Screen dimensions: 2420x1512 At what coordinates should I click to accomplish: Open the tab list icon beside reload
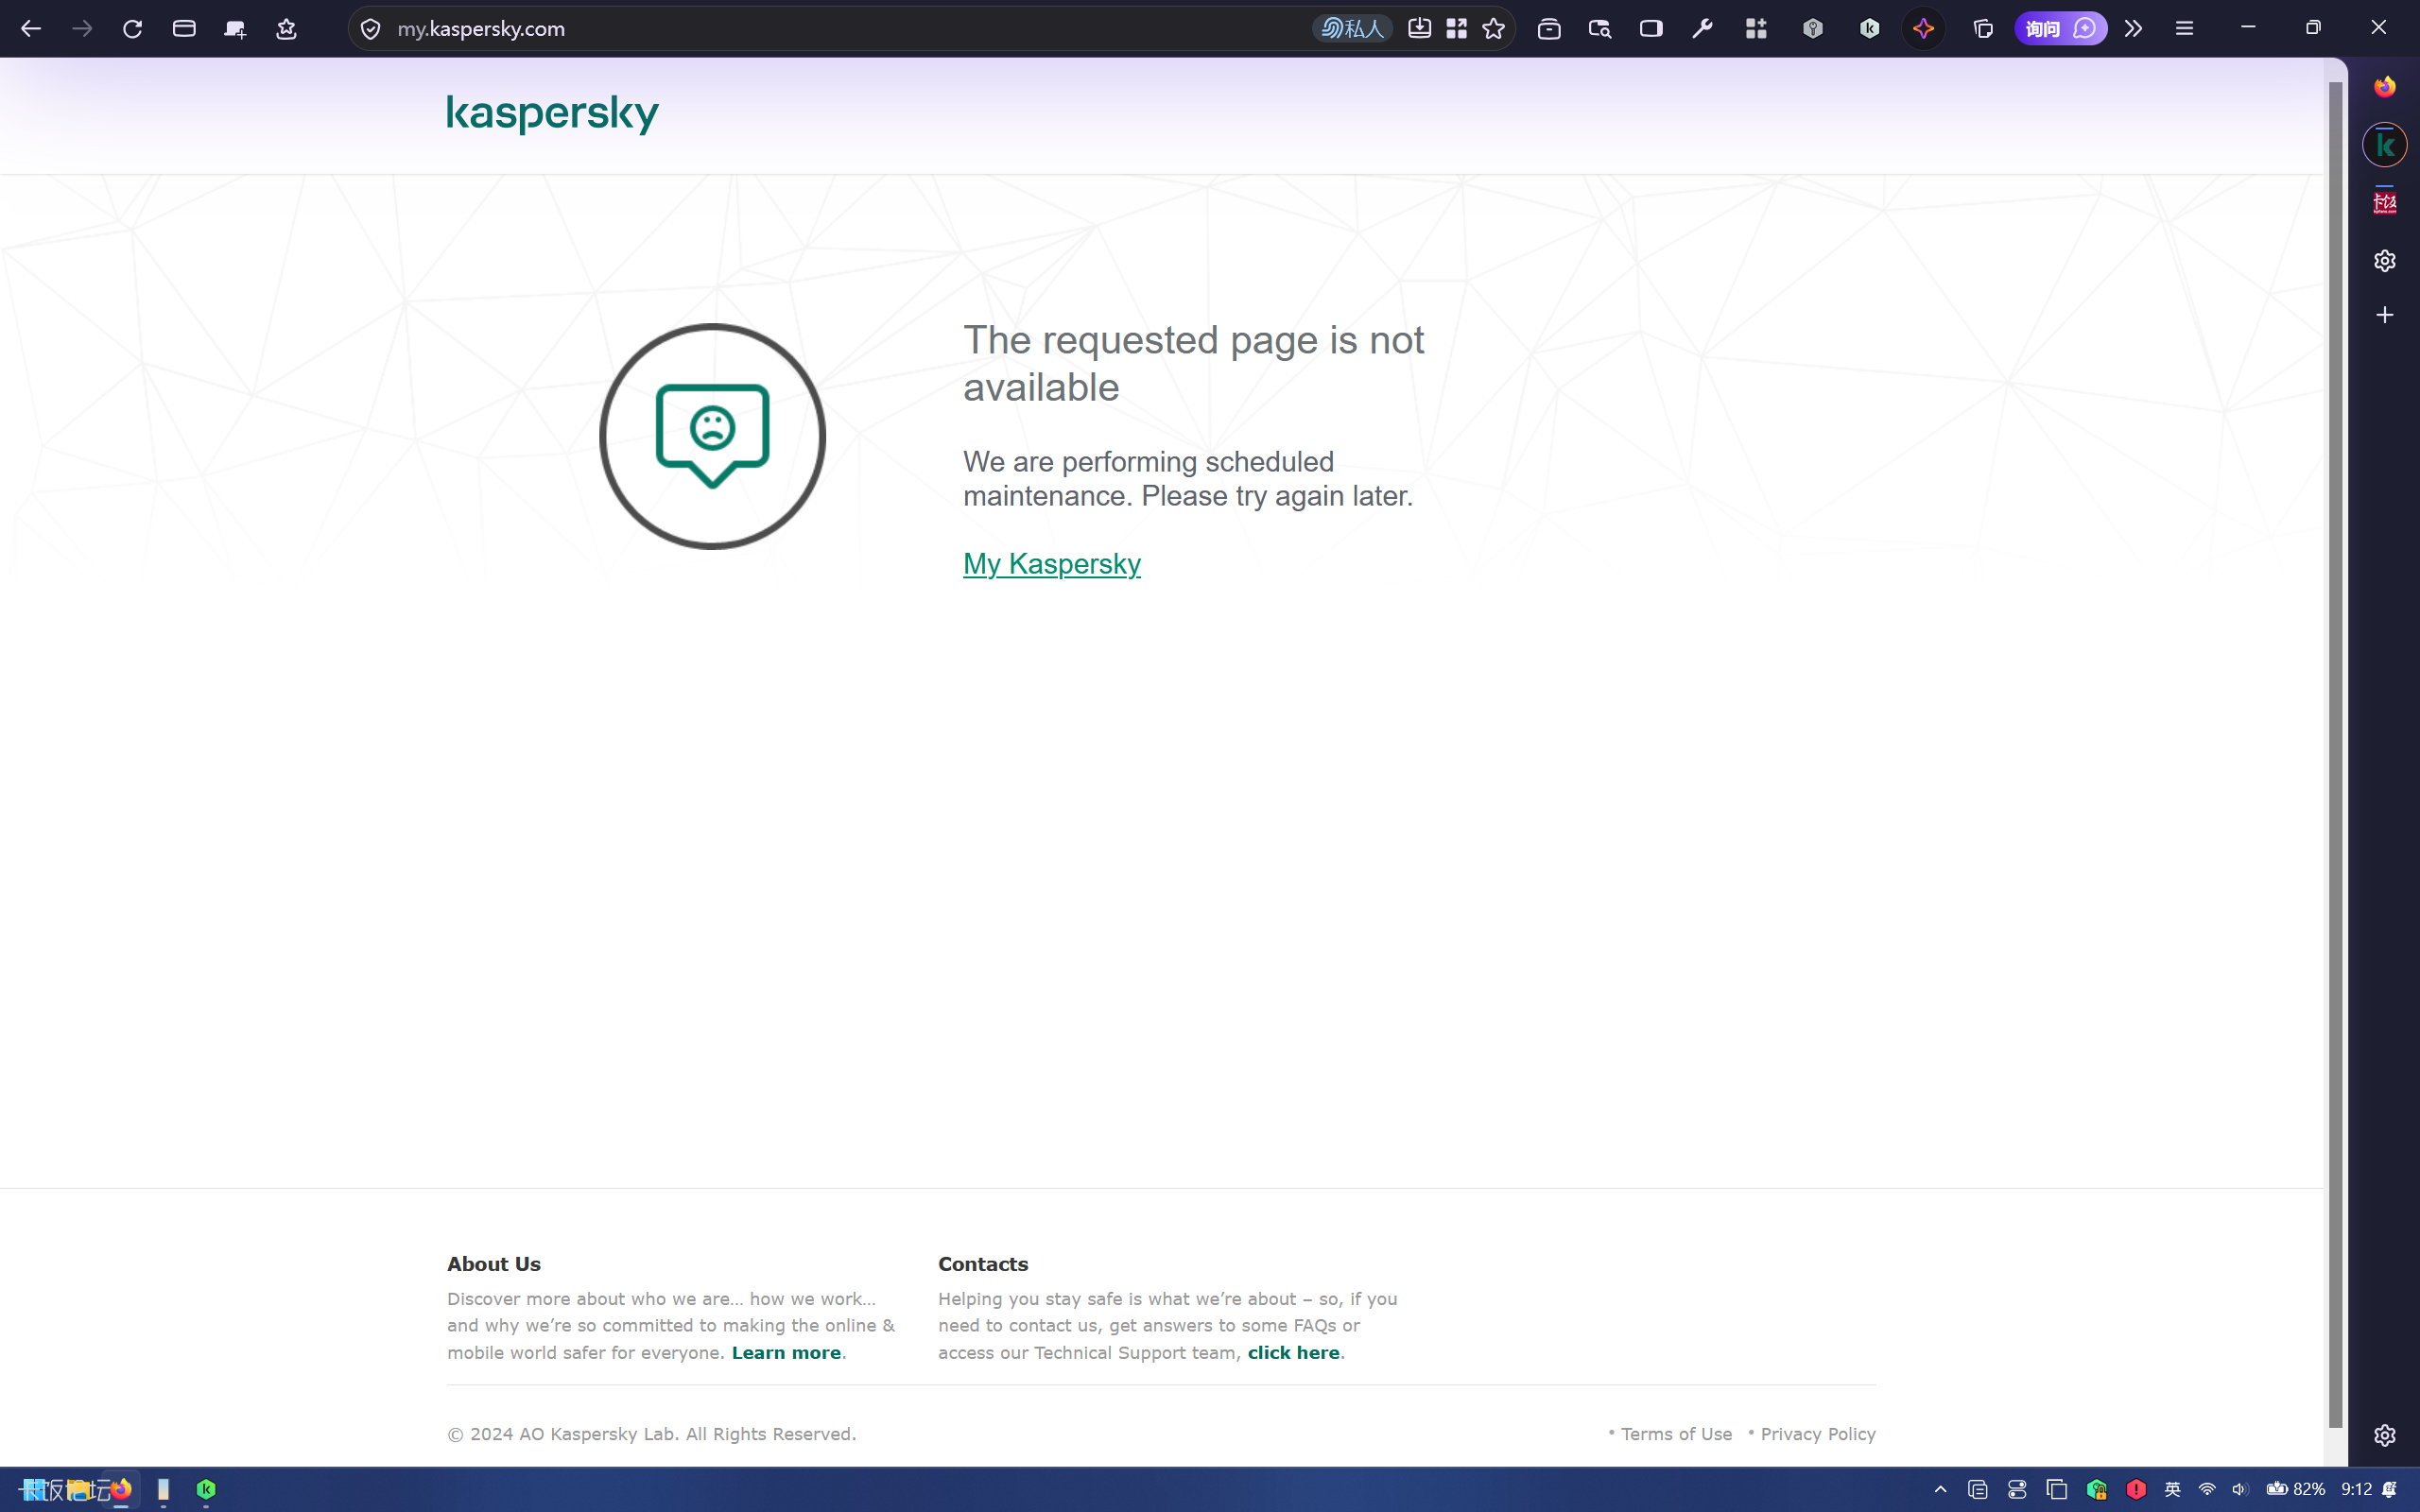point(184,28)
